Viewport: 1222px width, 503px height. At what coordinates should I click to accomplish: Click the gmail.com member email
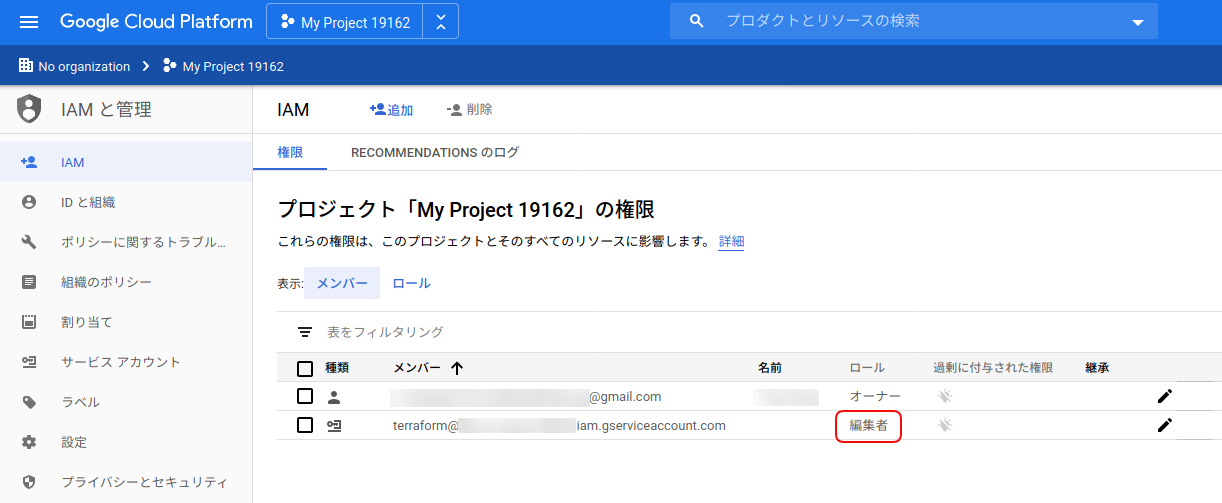526,396
